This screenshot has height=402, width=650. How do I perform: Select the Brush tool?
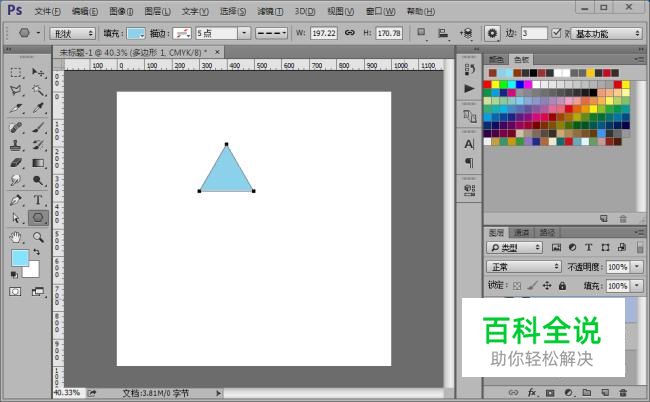(x=39, y=127)
